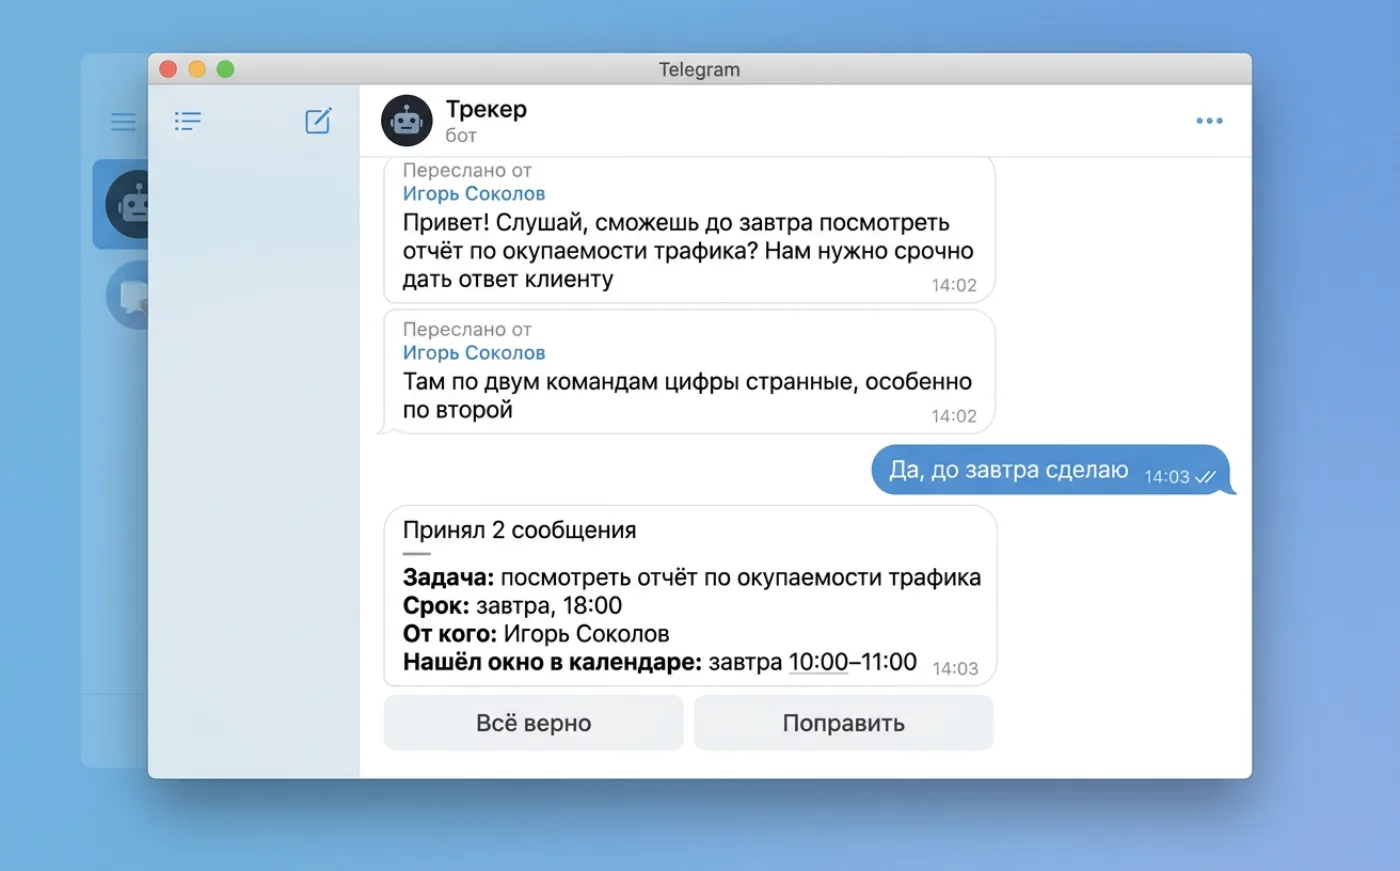Minimize the Telegram window with yellow button
Image resolution: width=1400 pixels, height=871 pixels.
(197, 69)
